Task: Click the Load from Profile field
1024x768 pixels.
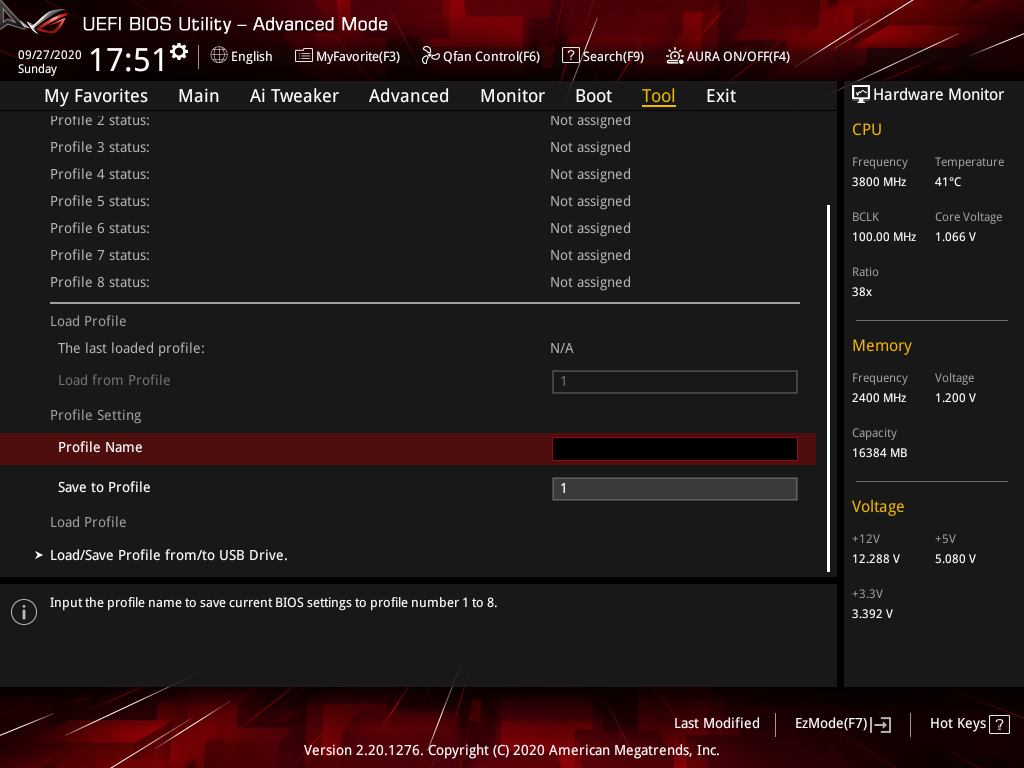Action: (674, 381)
